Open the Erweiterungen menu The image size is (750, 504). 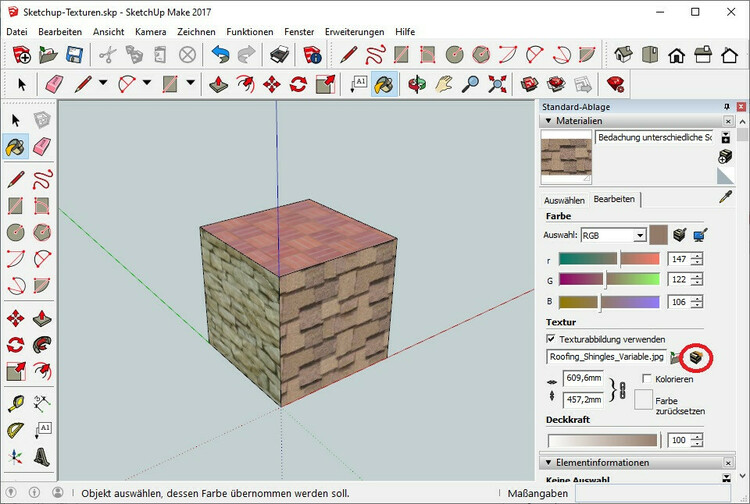click(353, 32)
